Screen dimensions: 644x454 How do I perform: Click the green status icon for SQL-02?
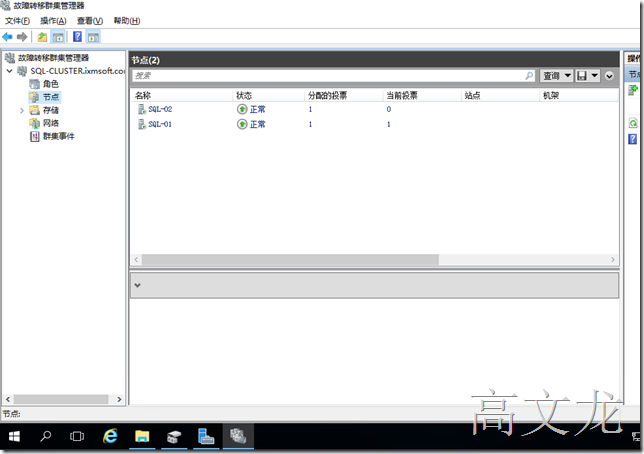coord(242,109)
